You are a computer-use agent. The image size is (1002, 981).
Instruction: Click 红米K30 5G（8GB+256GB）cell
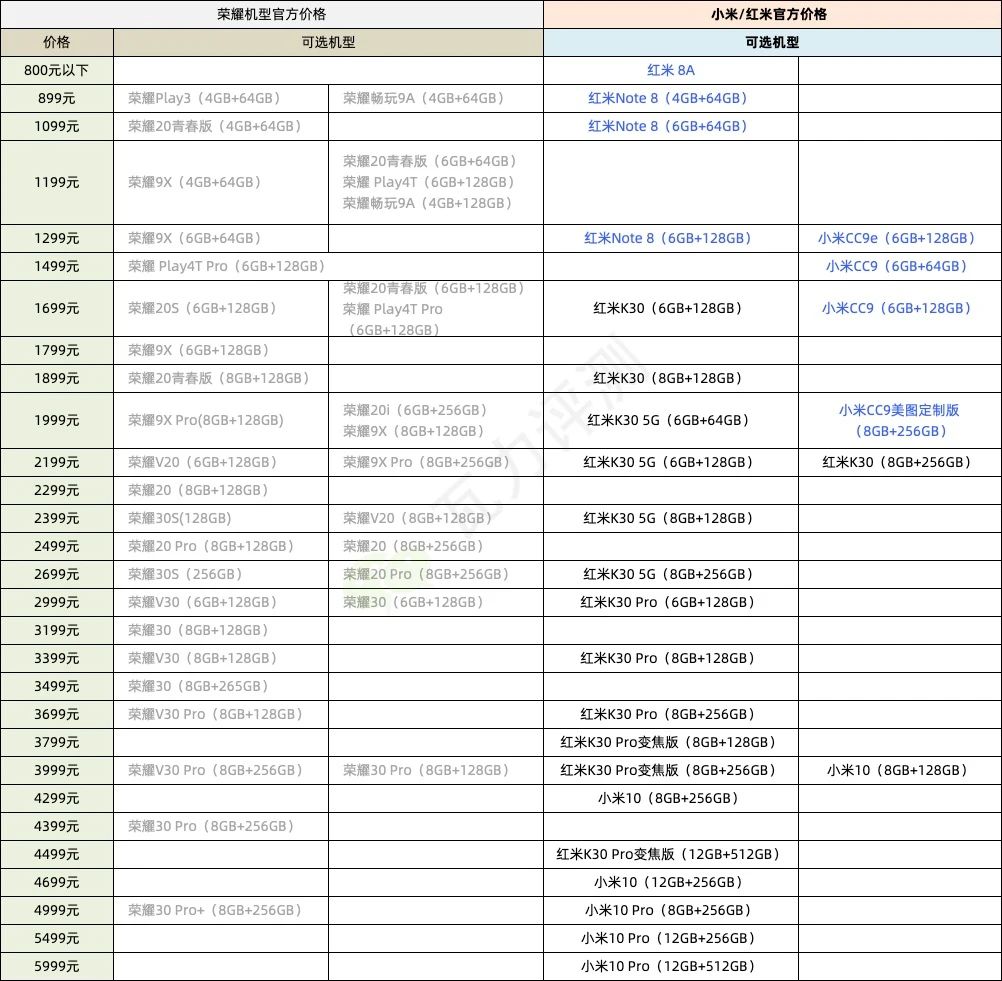click(671, 575)
